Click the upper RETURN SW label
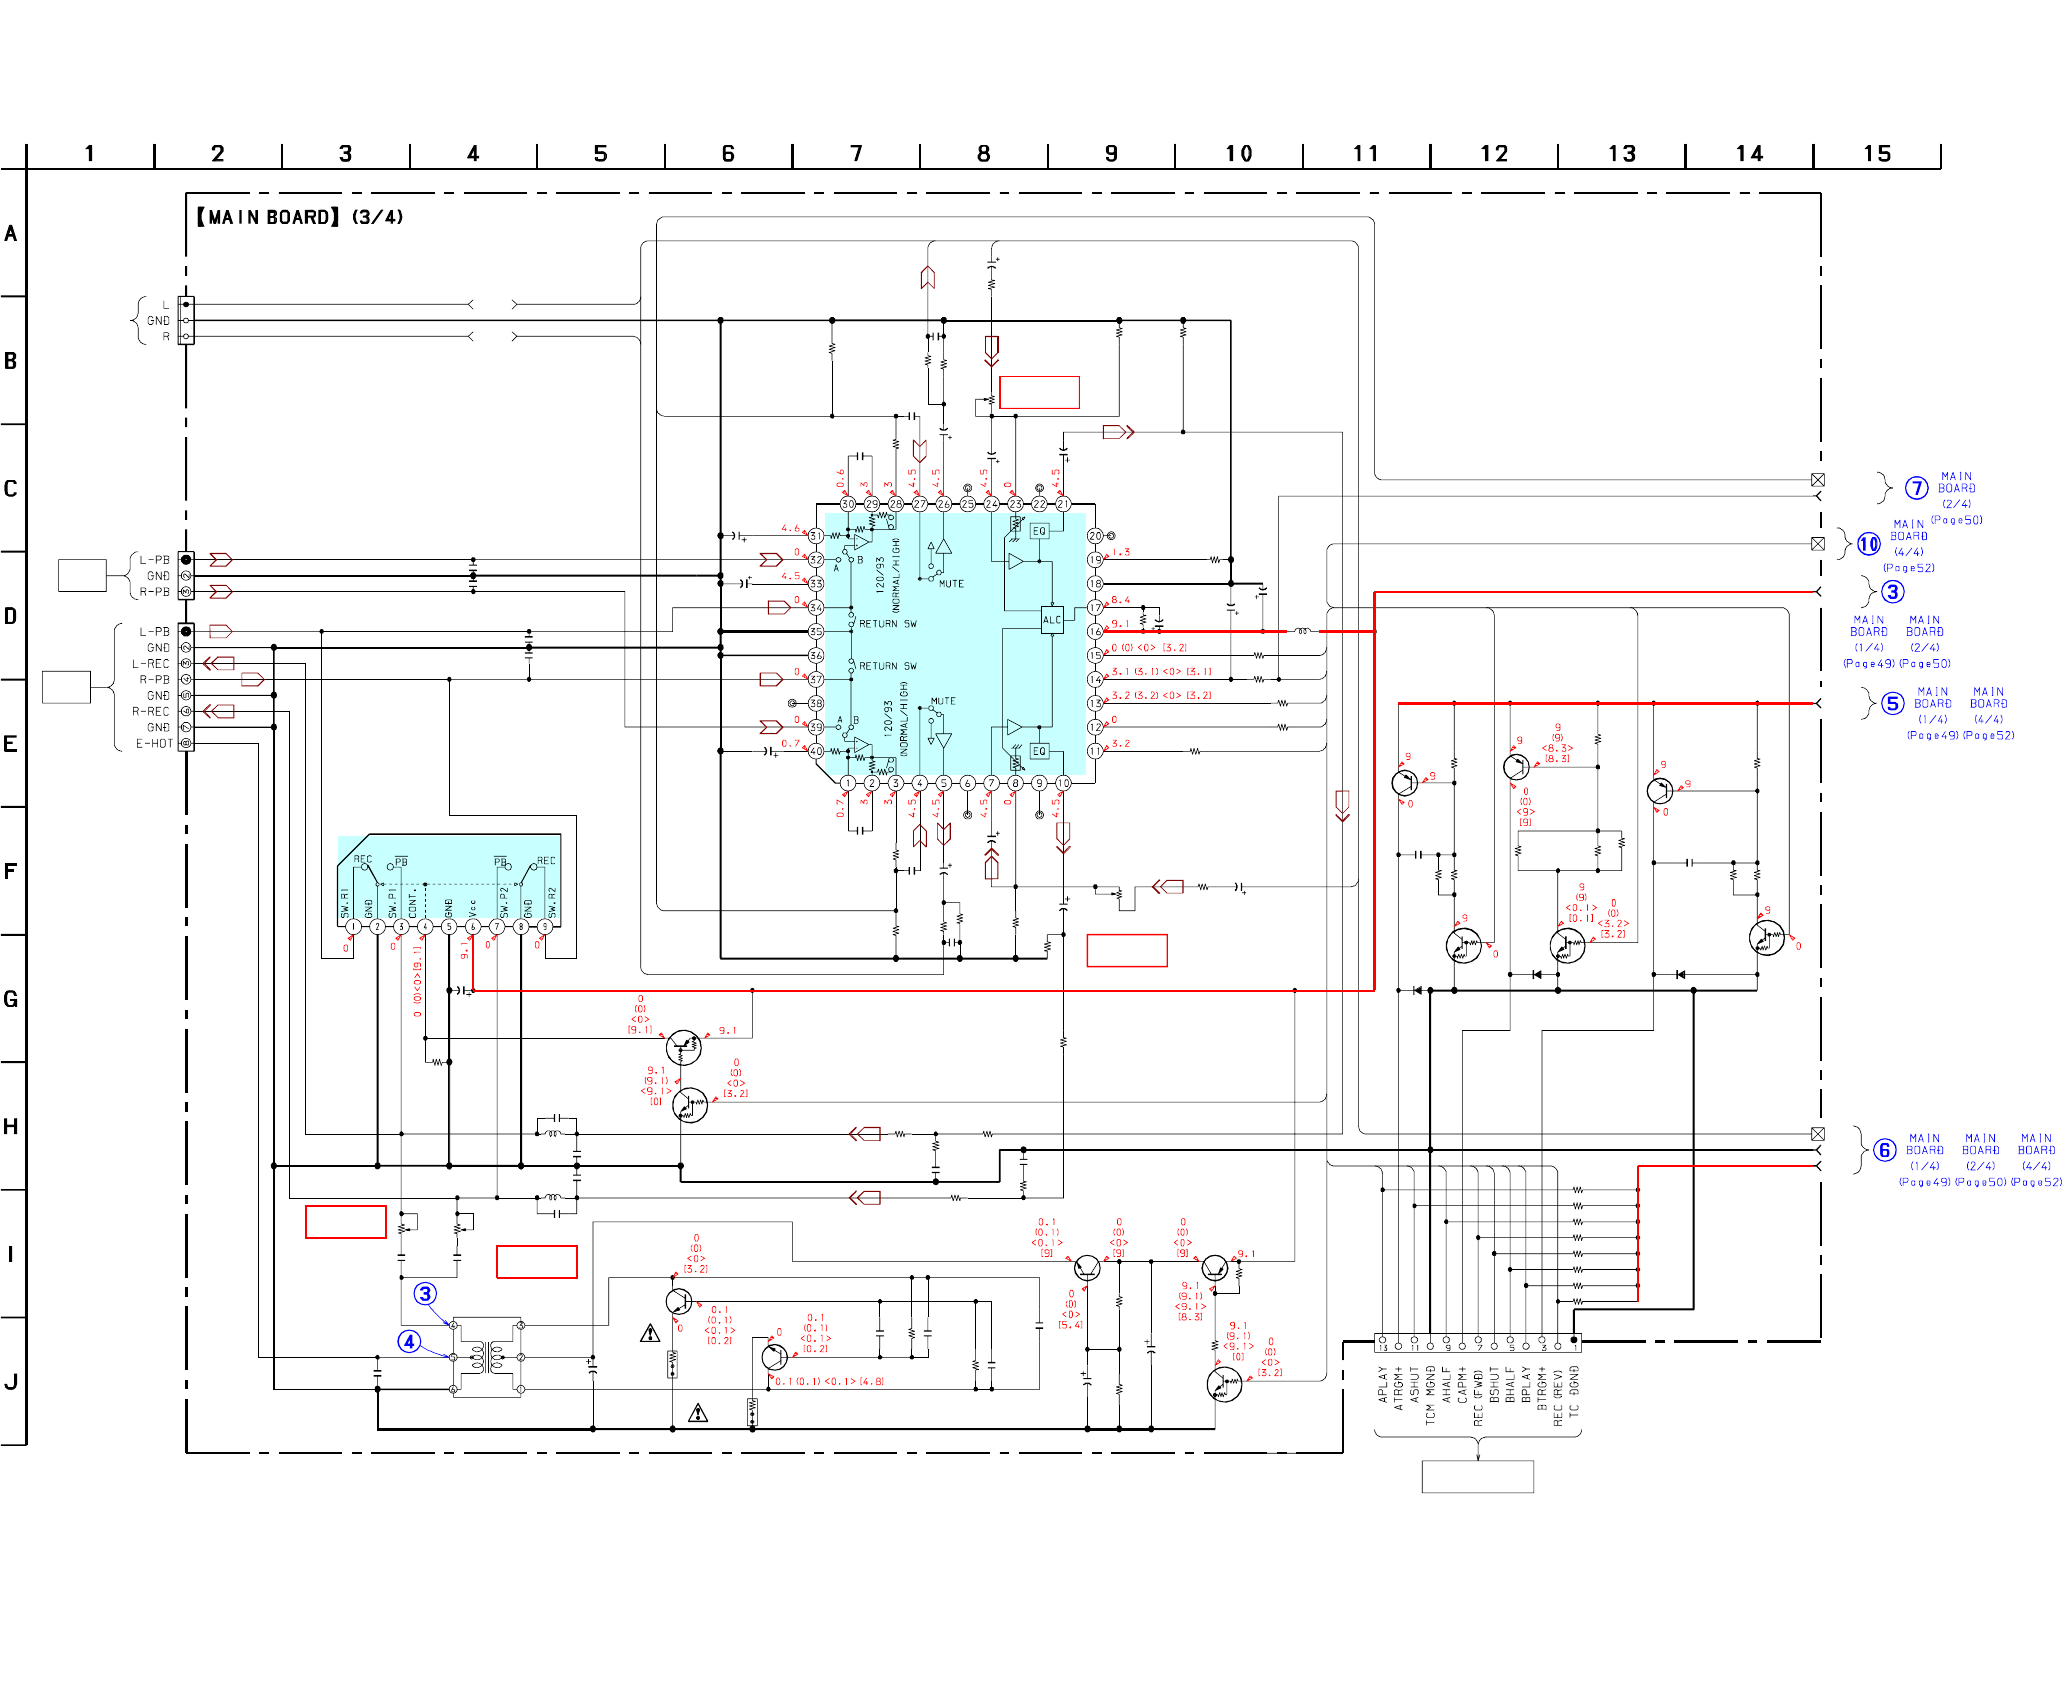This screenshot has height=1684, width=2062. click(887, 623)
